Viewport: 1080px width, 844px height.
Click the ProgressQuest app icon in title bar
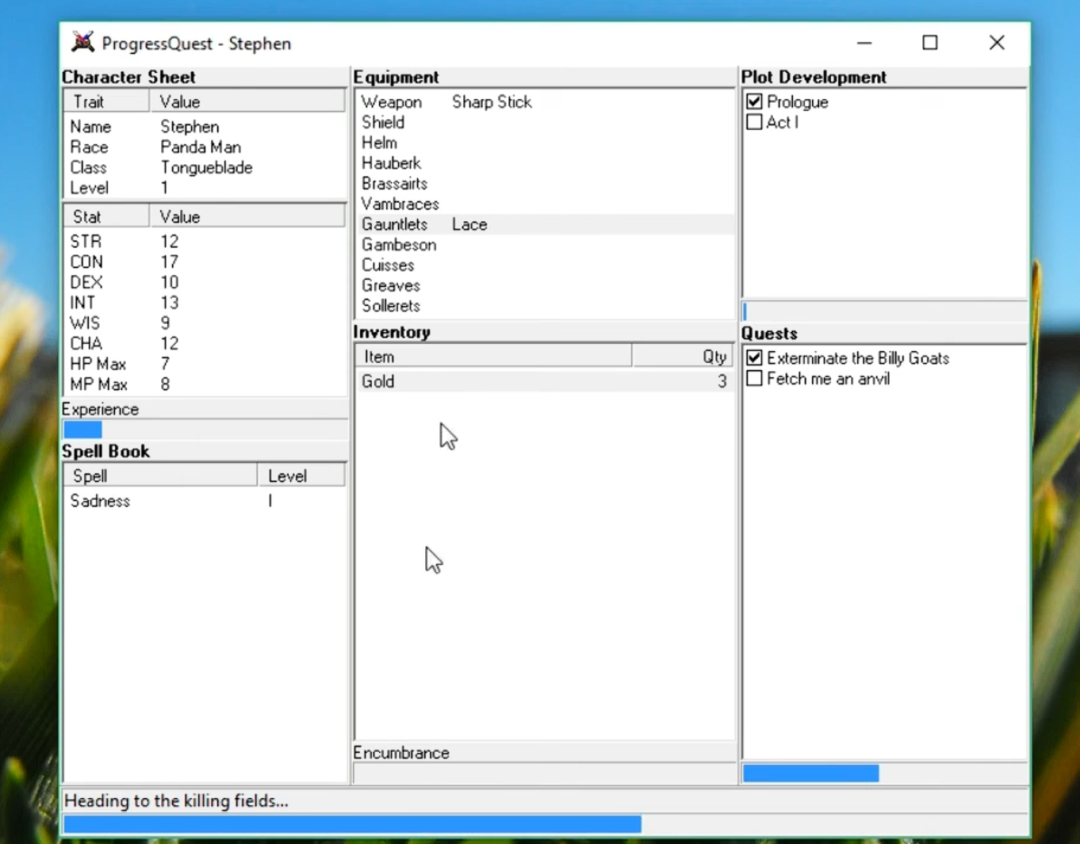click(x=83, y=43)
